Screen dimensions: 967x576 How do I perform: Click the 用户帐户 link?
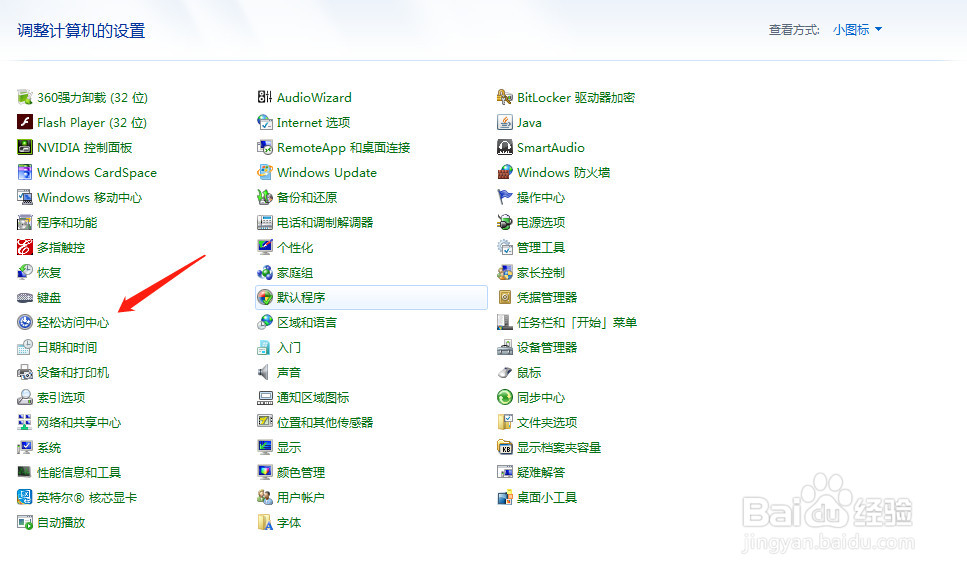(x=301, y=498)
